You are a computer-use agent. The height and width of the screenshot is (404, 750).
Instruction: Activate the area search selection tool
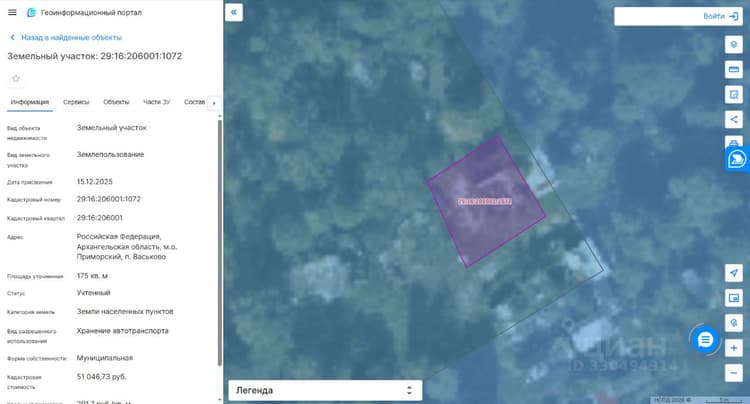pos(734,94)
